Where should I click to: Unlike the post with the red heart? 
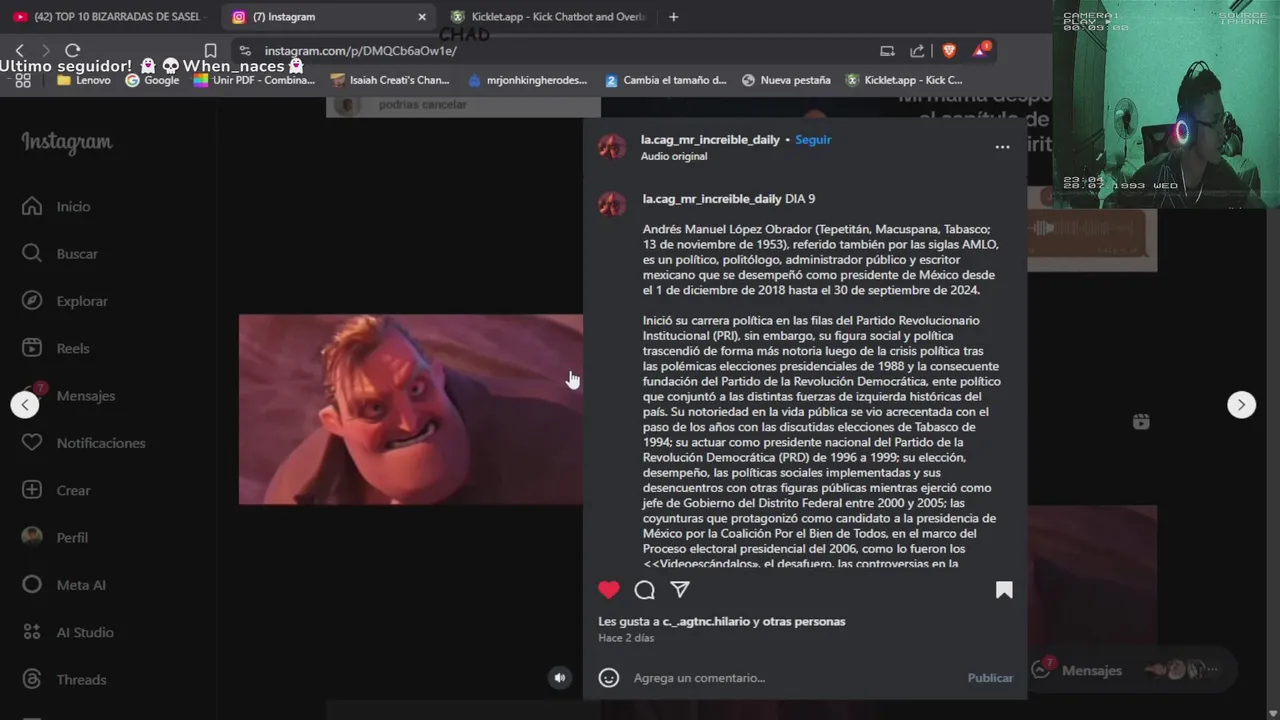(x=609, y=590)
